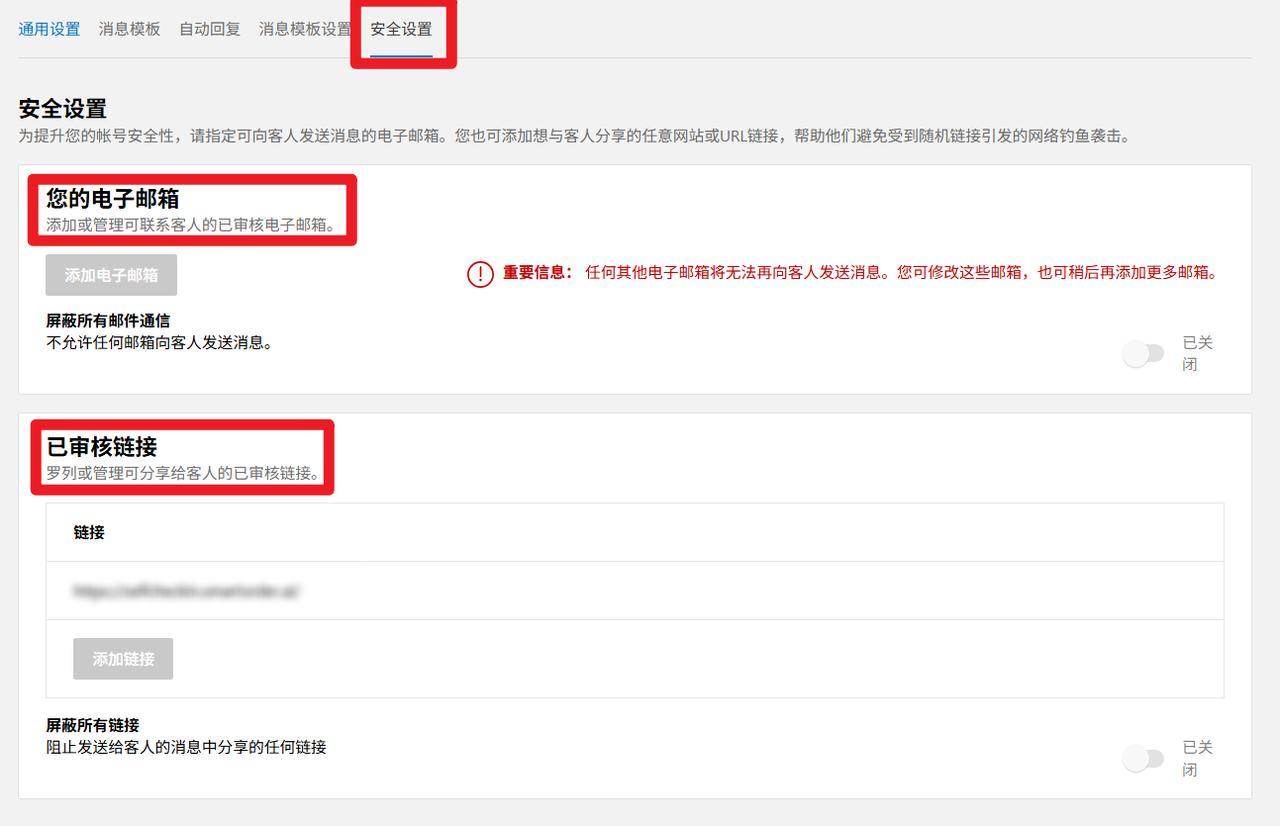Click the 安全设置 page title
Viewport: 1280px width, 826px height.
[x=63, y=109]
